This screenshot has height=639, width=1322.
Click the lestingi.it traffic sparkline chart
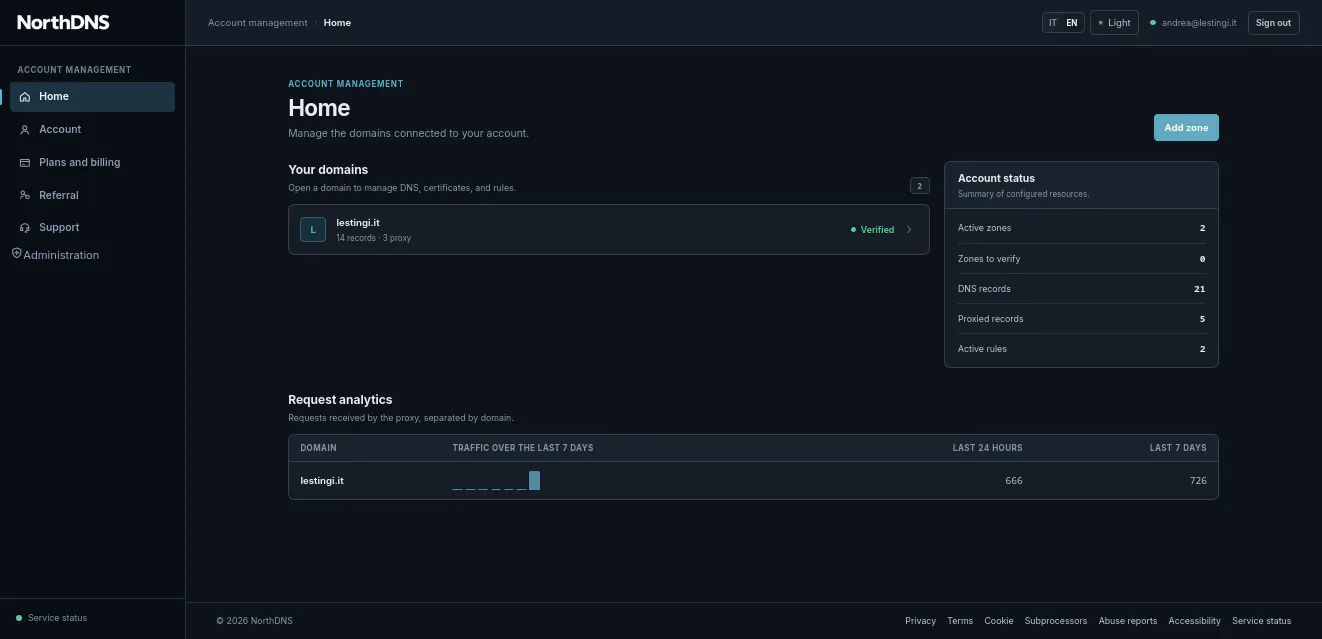coord(496,481)
